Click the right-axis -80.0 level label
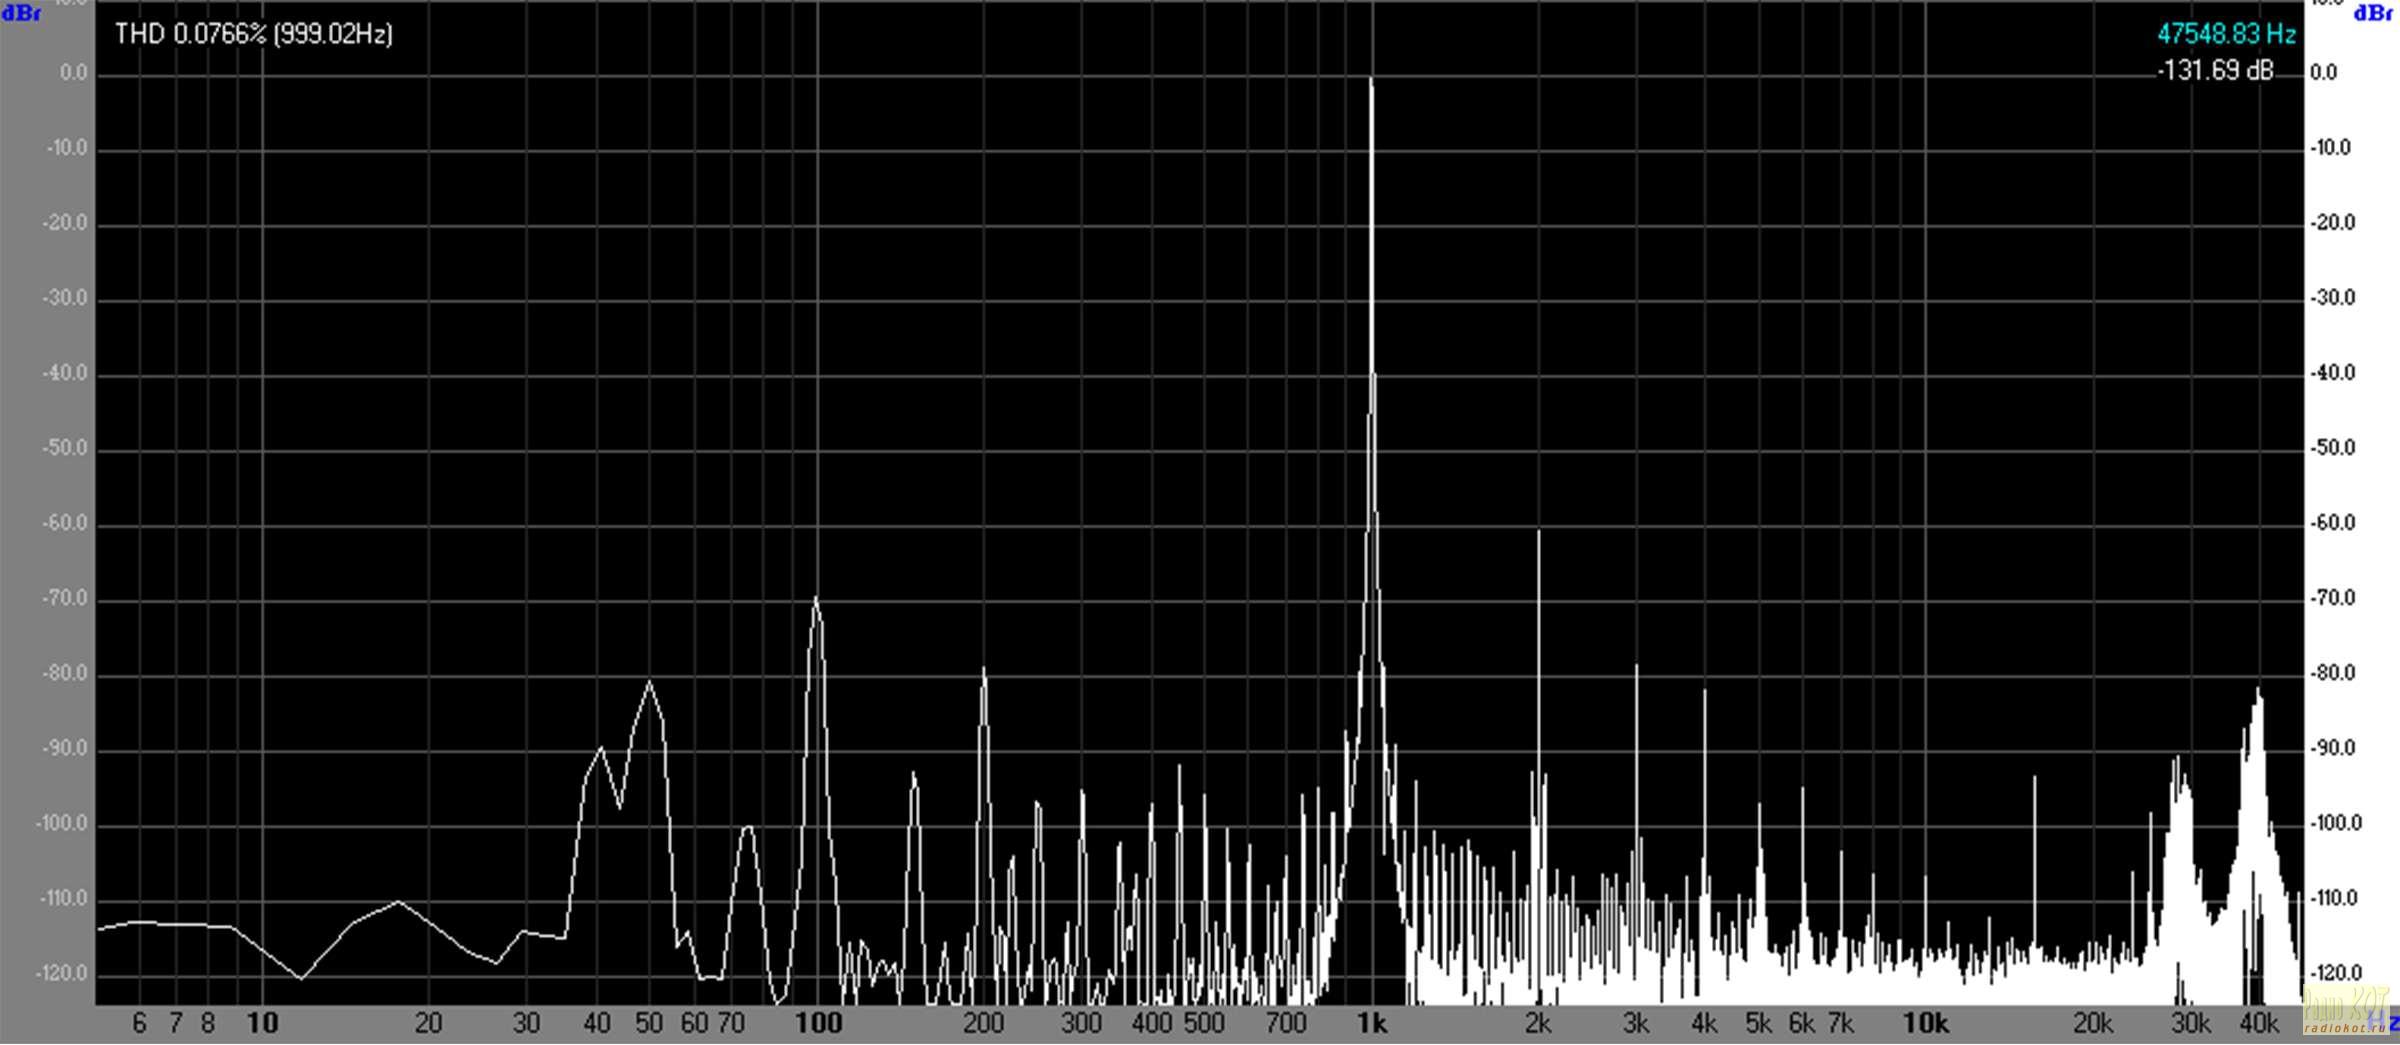The image size is (2400, 1045). [2332, 673]
